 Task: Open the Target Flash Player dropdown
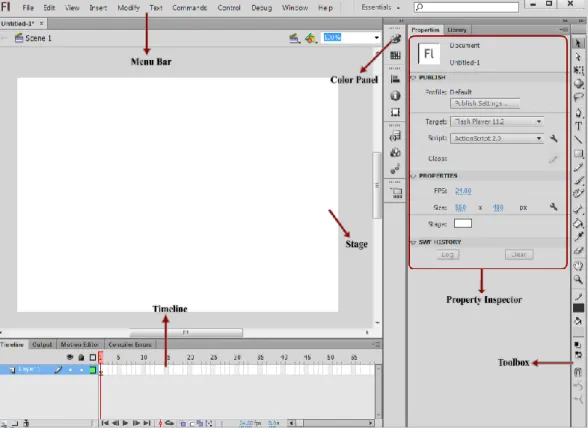tap(496, 122)
